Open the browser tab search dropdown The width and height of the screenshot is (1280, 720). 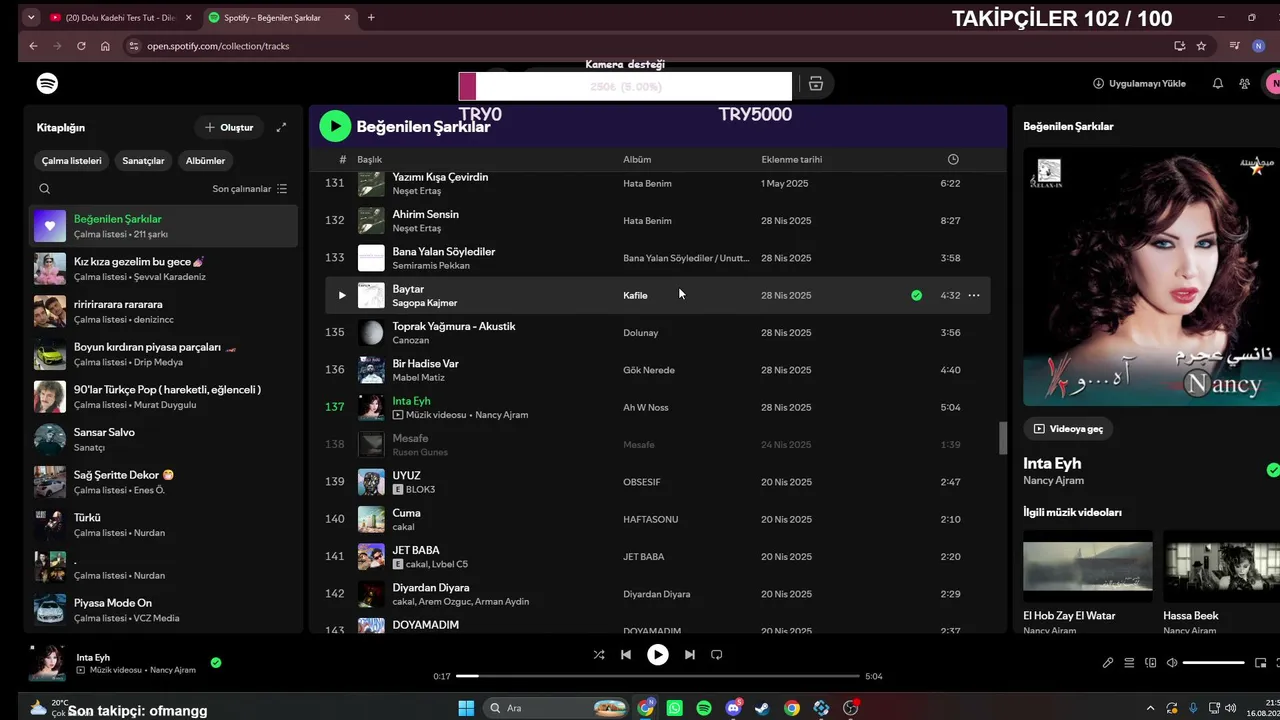[x=31, y=17]
